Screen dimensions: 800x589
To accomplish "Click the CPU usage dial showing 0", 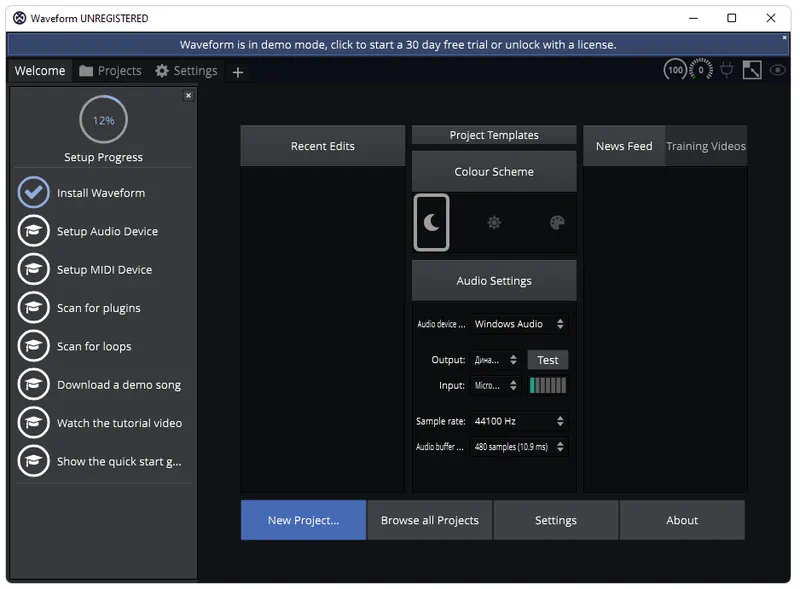I will 701,70.
